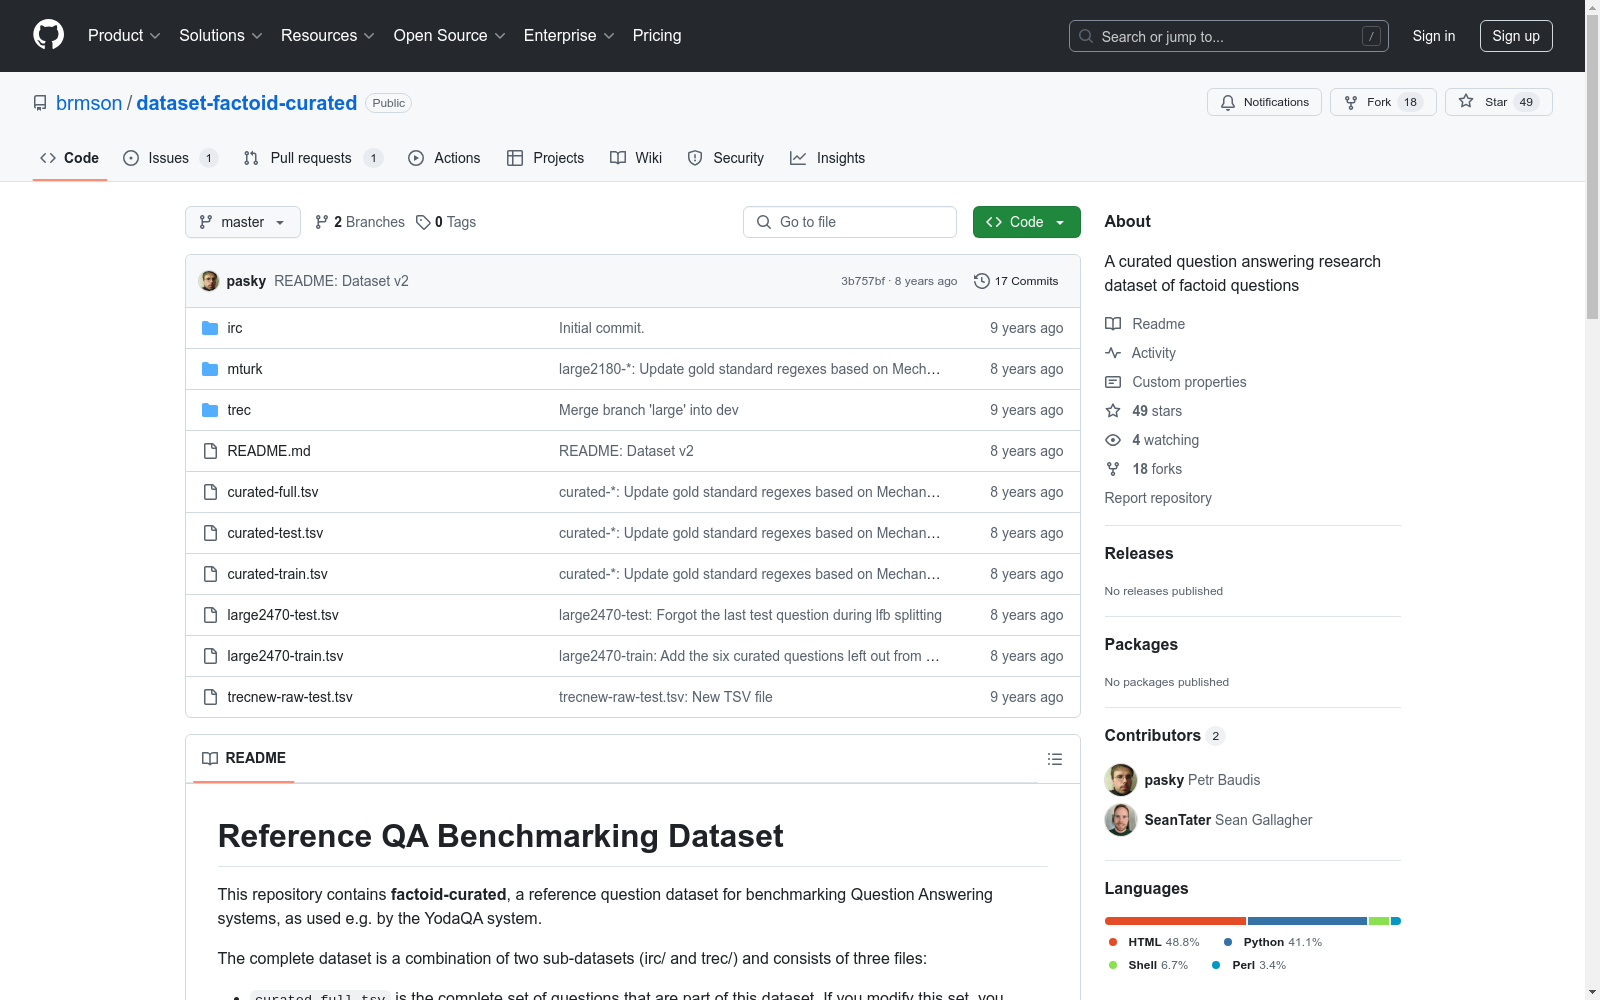The width and height of the screenshot is (1600, 1000).
Task: Open the GitHub homepage logo
Action: (x=48, y=35)
